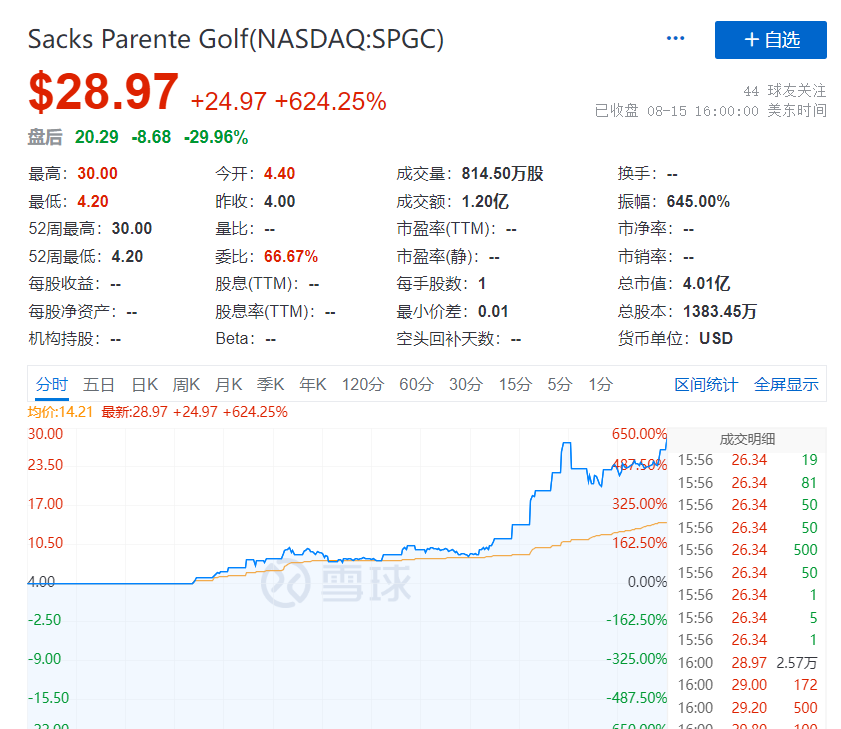The width and height of the screenshot is (841, 729).
Task: Click the 15:56 trade row with volume 5
Action: pos(747,617)
